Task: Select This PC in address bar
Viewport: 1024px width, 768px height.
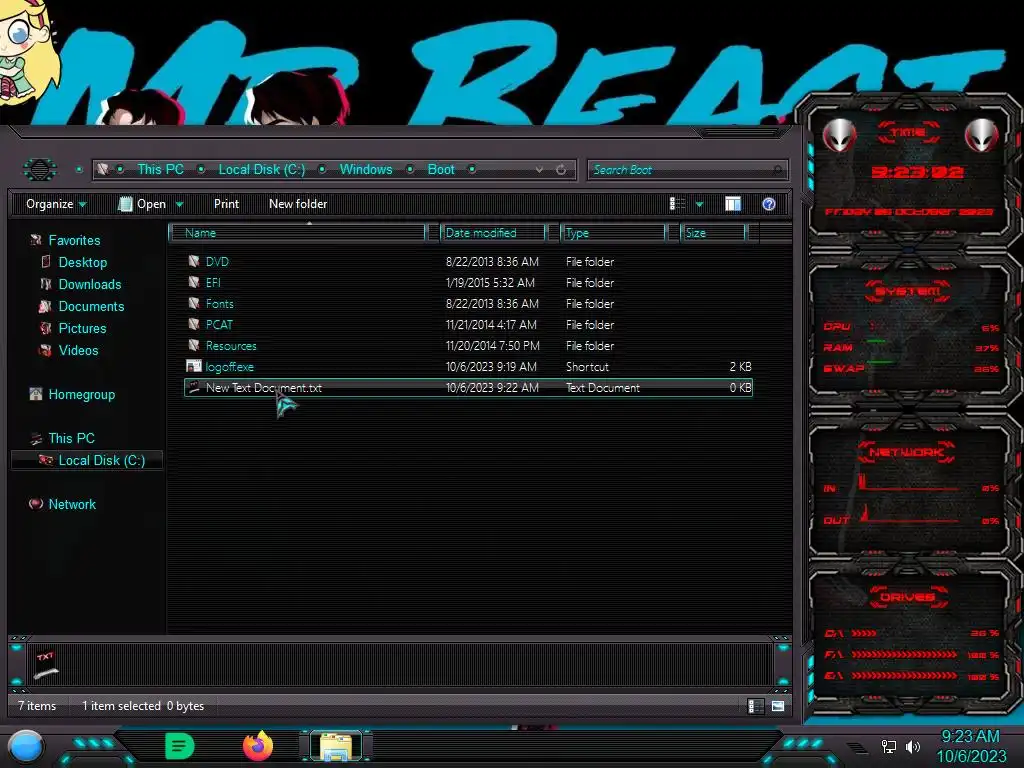Action: pyautogui.click(x=160, y=169)
